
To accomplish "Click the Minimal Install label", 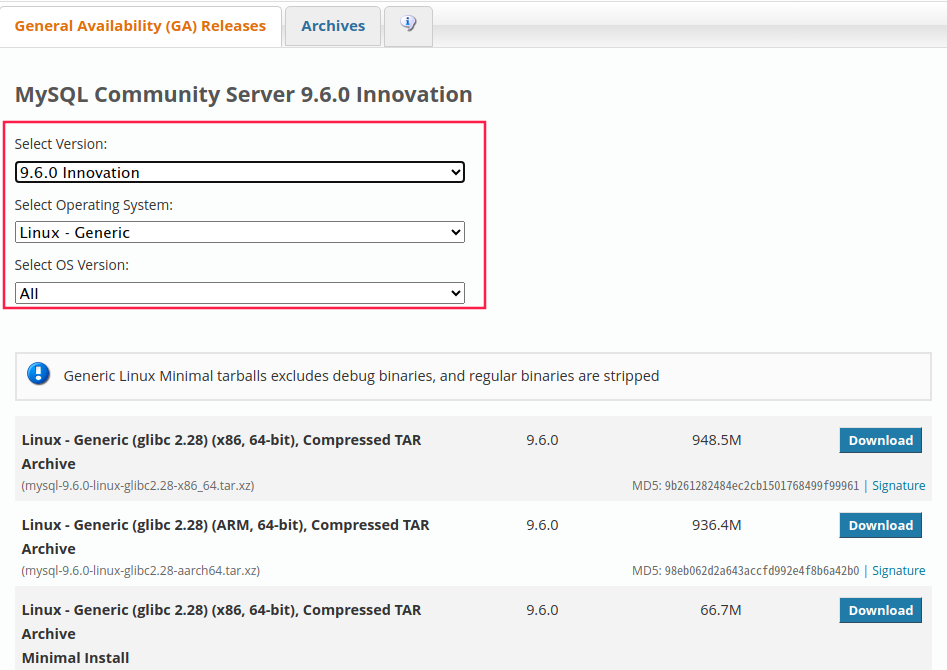I will pos(75,658).
